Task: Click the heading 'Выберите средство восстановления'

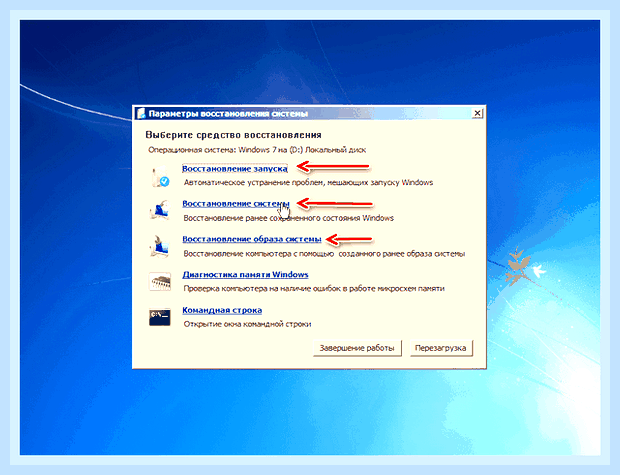Action: (233, 135)
